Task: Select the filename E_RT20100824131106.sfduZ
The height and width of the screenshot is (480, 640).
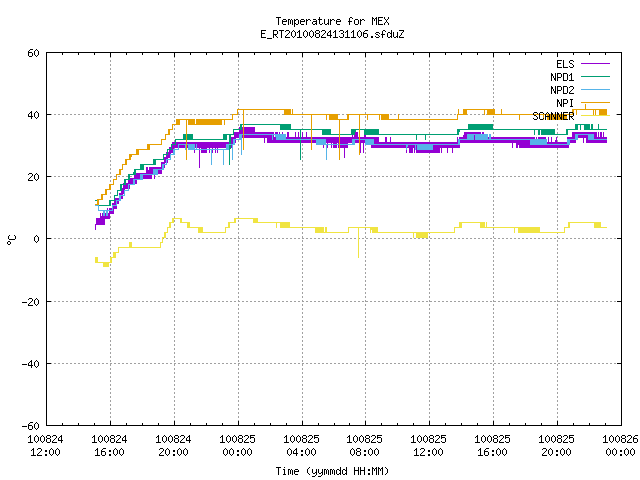Action: 332,34
